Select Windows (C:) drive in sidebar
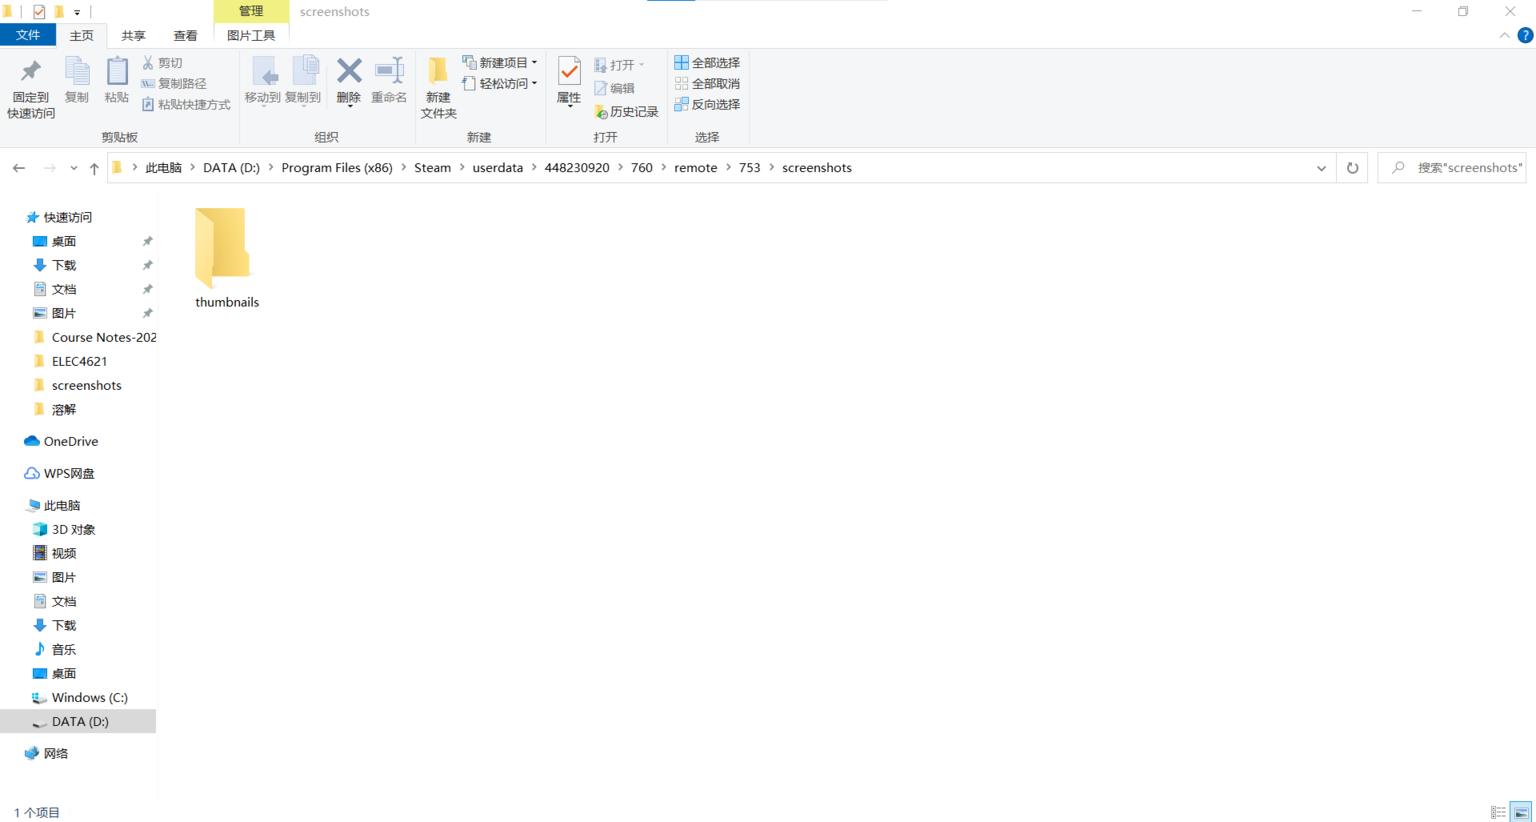 [x=89, y=697]
